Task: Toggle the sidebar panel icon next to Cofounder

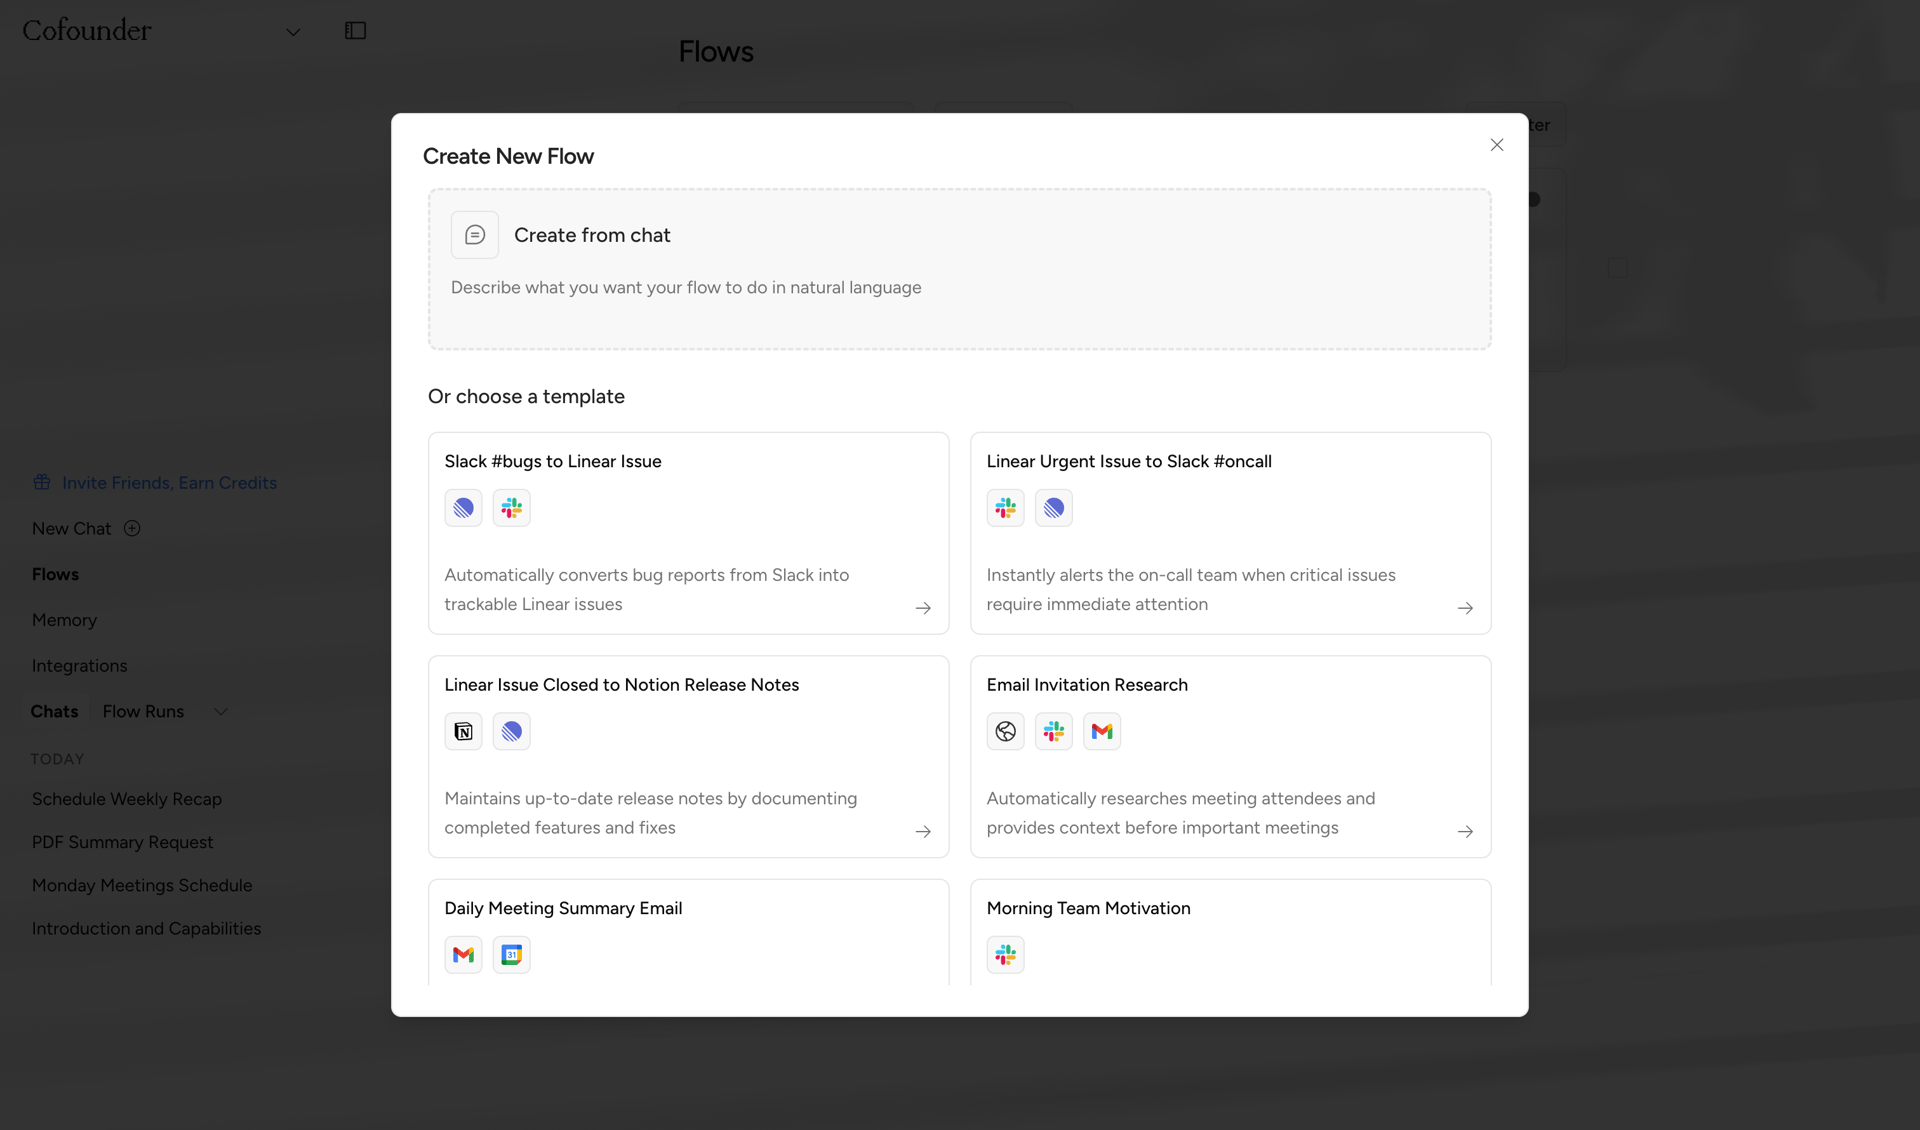Action: 355,30
